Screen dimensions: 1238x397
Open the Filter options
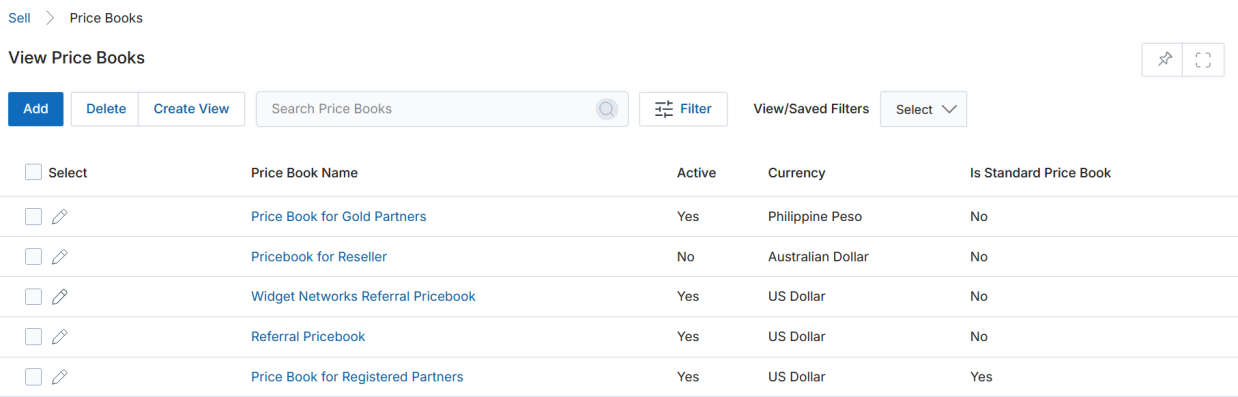click(683, 109)
